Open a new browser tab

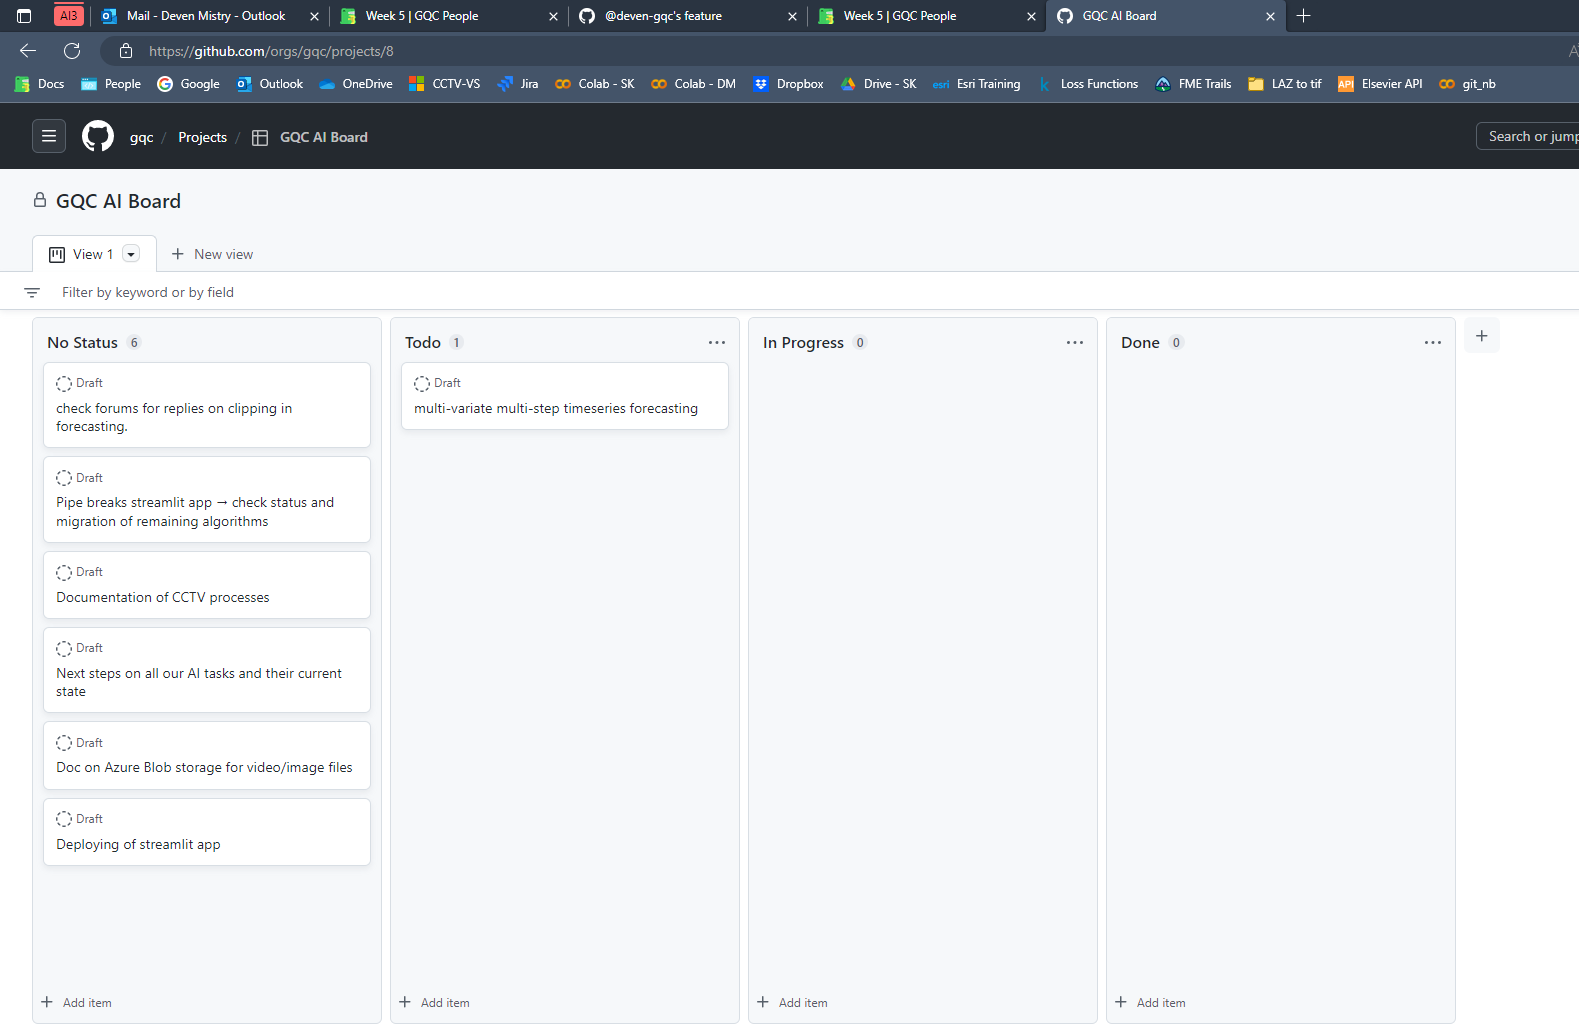1303,16
